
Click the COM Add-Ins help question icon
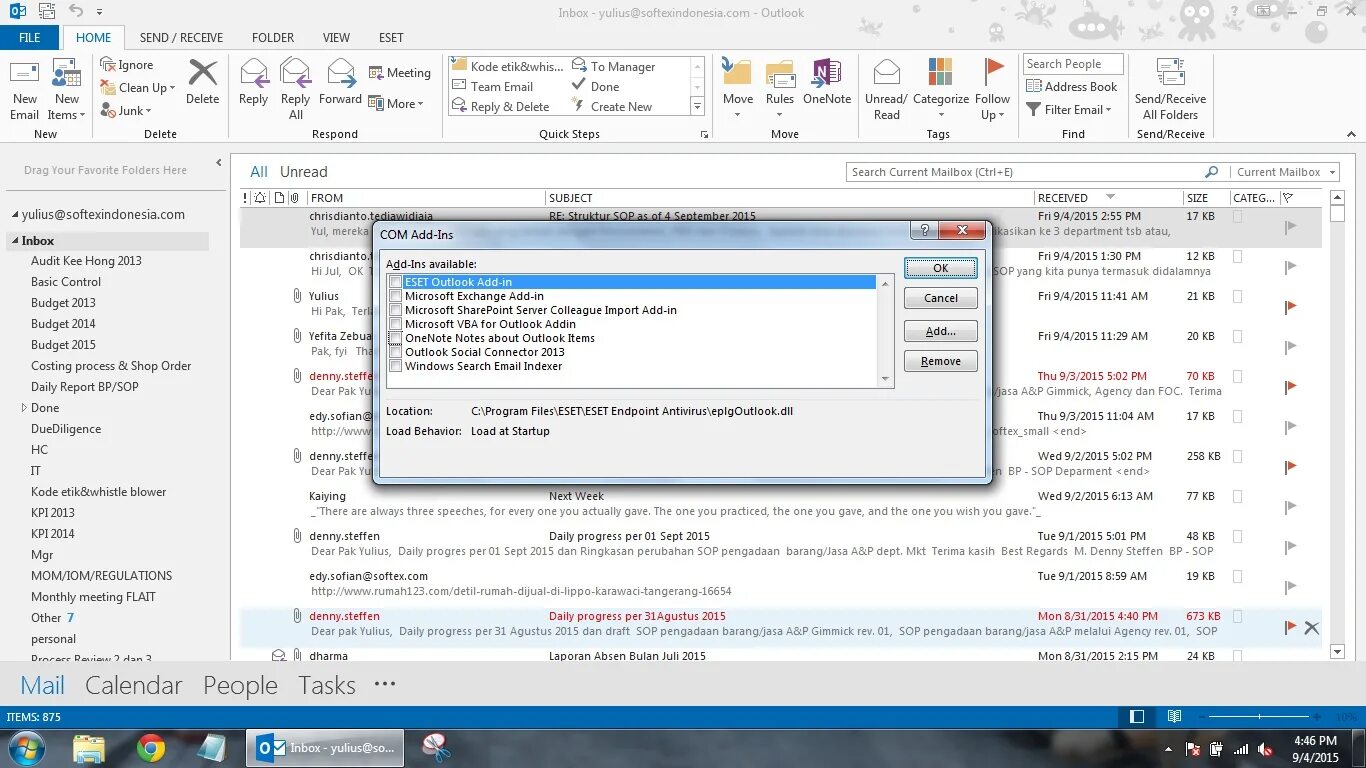923,230
